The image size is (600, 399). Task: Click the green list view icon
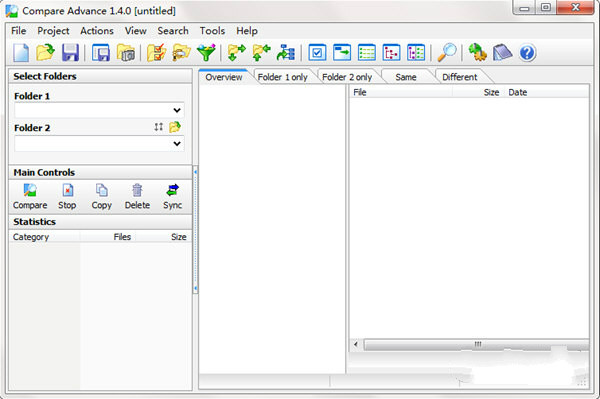367,53
